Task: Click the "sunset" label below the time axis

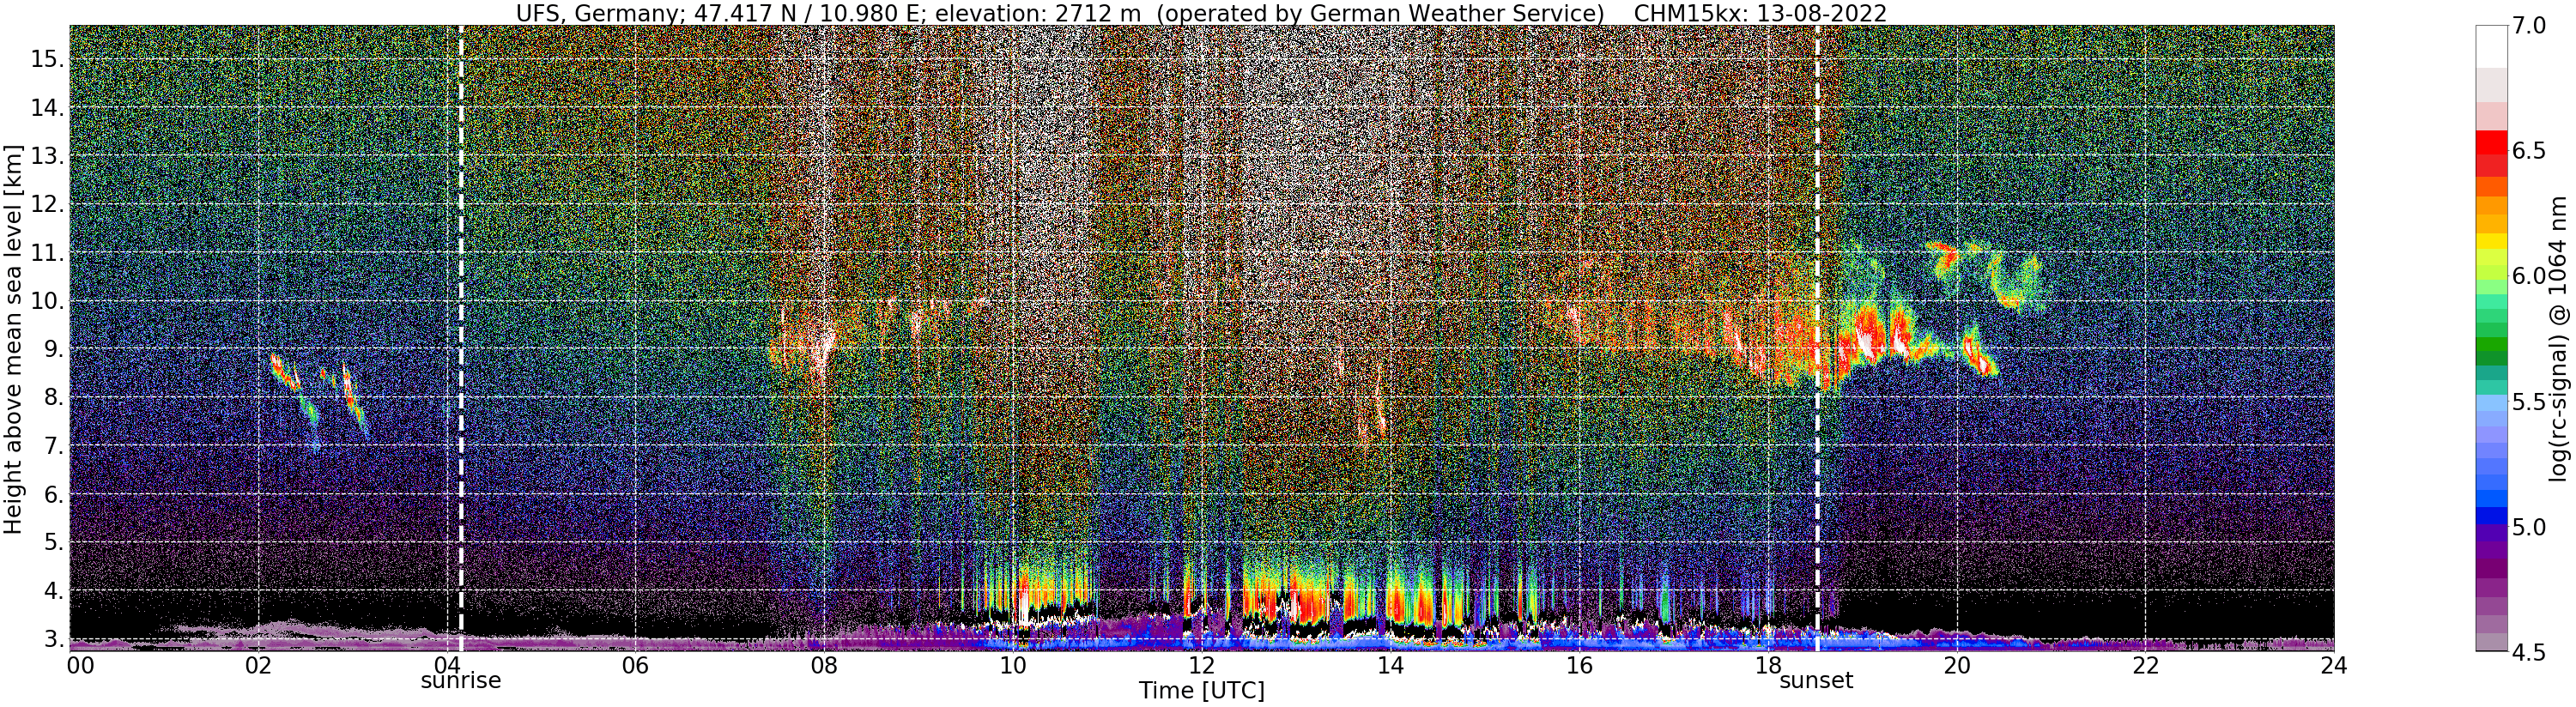Action: [x=1816, y=681]
